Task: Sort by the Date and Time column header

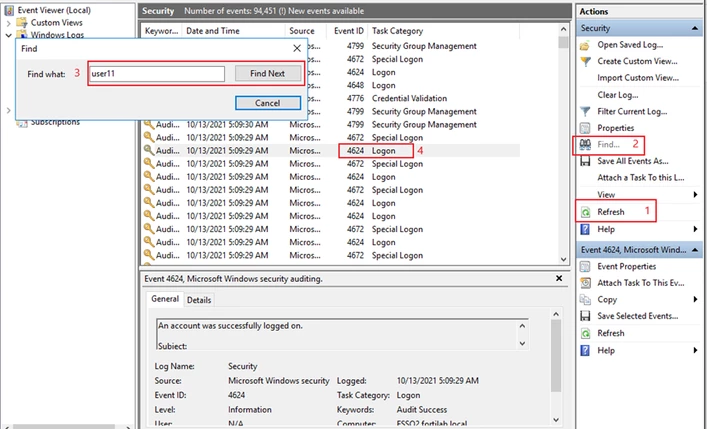Action: coord(233,31)
